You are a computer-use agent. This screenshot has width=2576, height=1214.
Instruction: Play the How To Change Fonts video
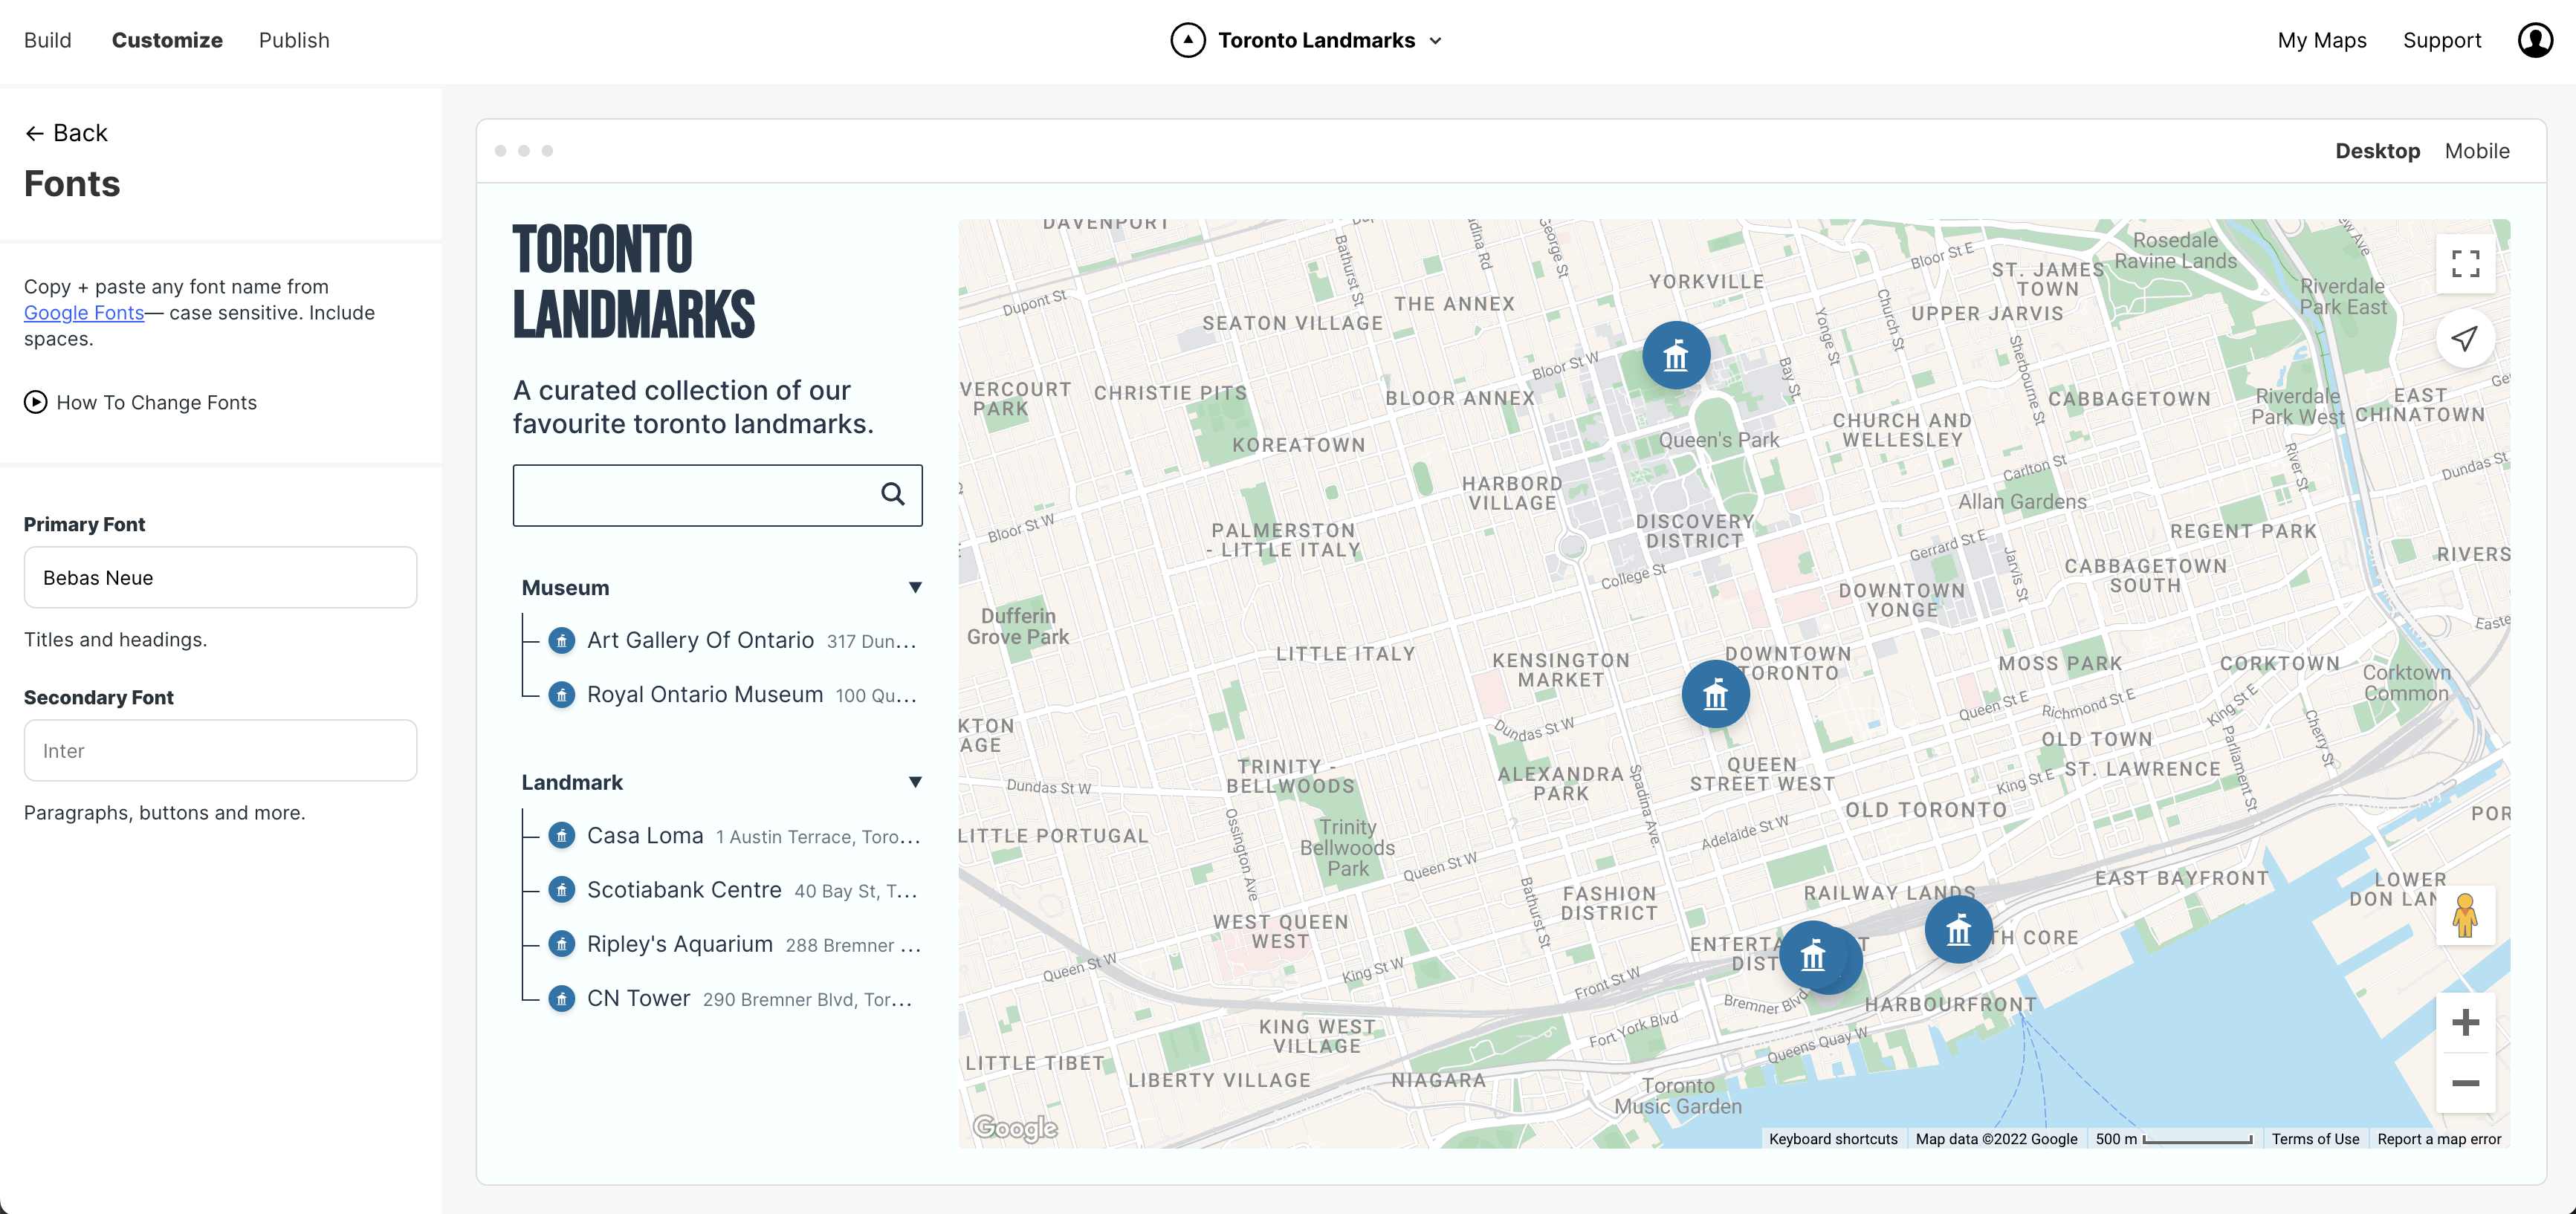[35, 402]
